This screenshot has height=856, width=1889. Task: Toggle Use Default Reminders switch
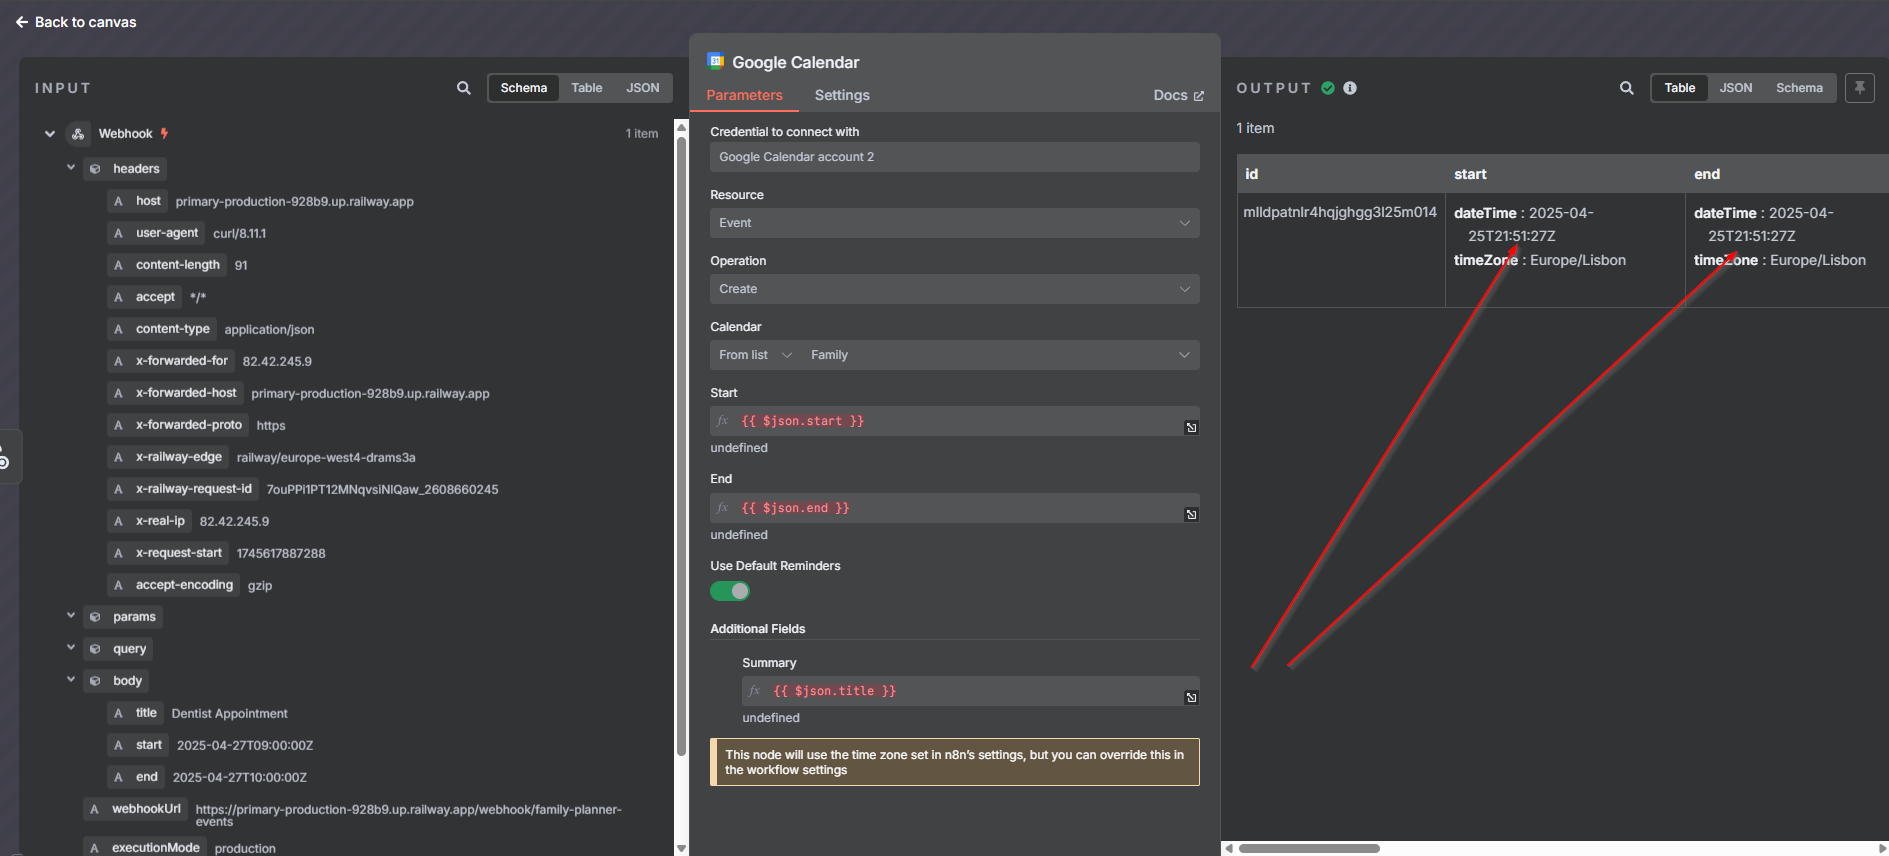(730, 591)
